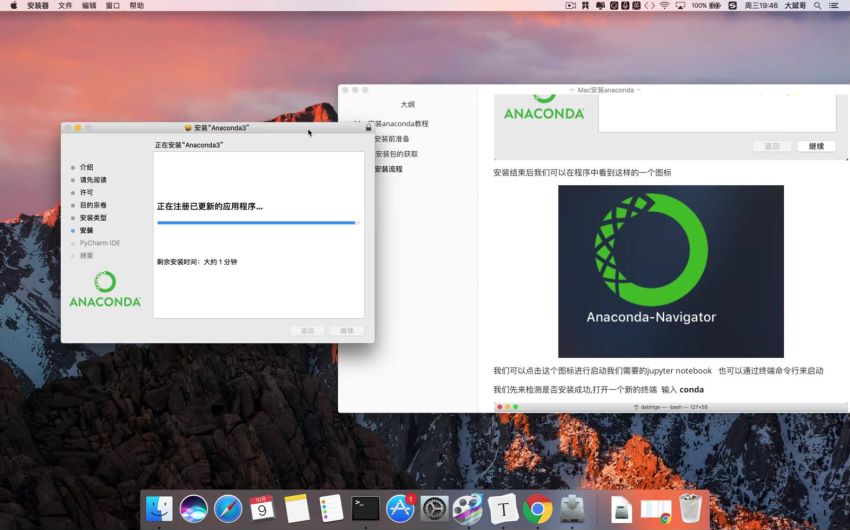Click the 安装结束后 paragraph in Typora

[582, 172]
